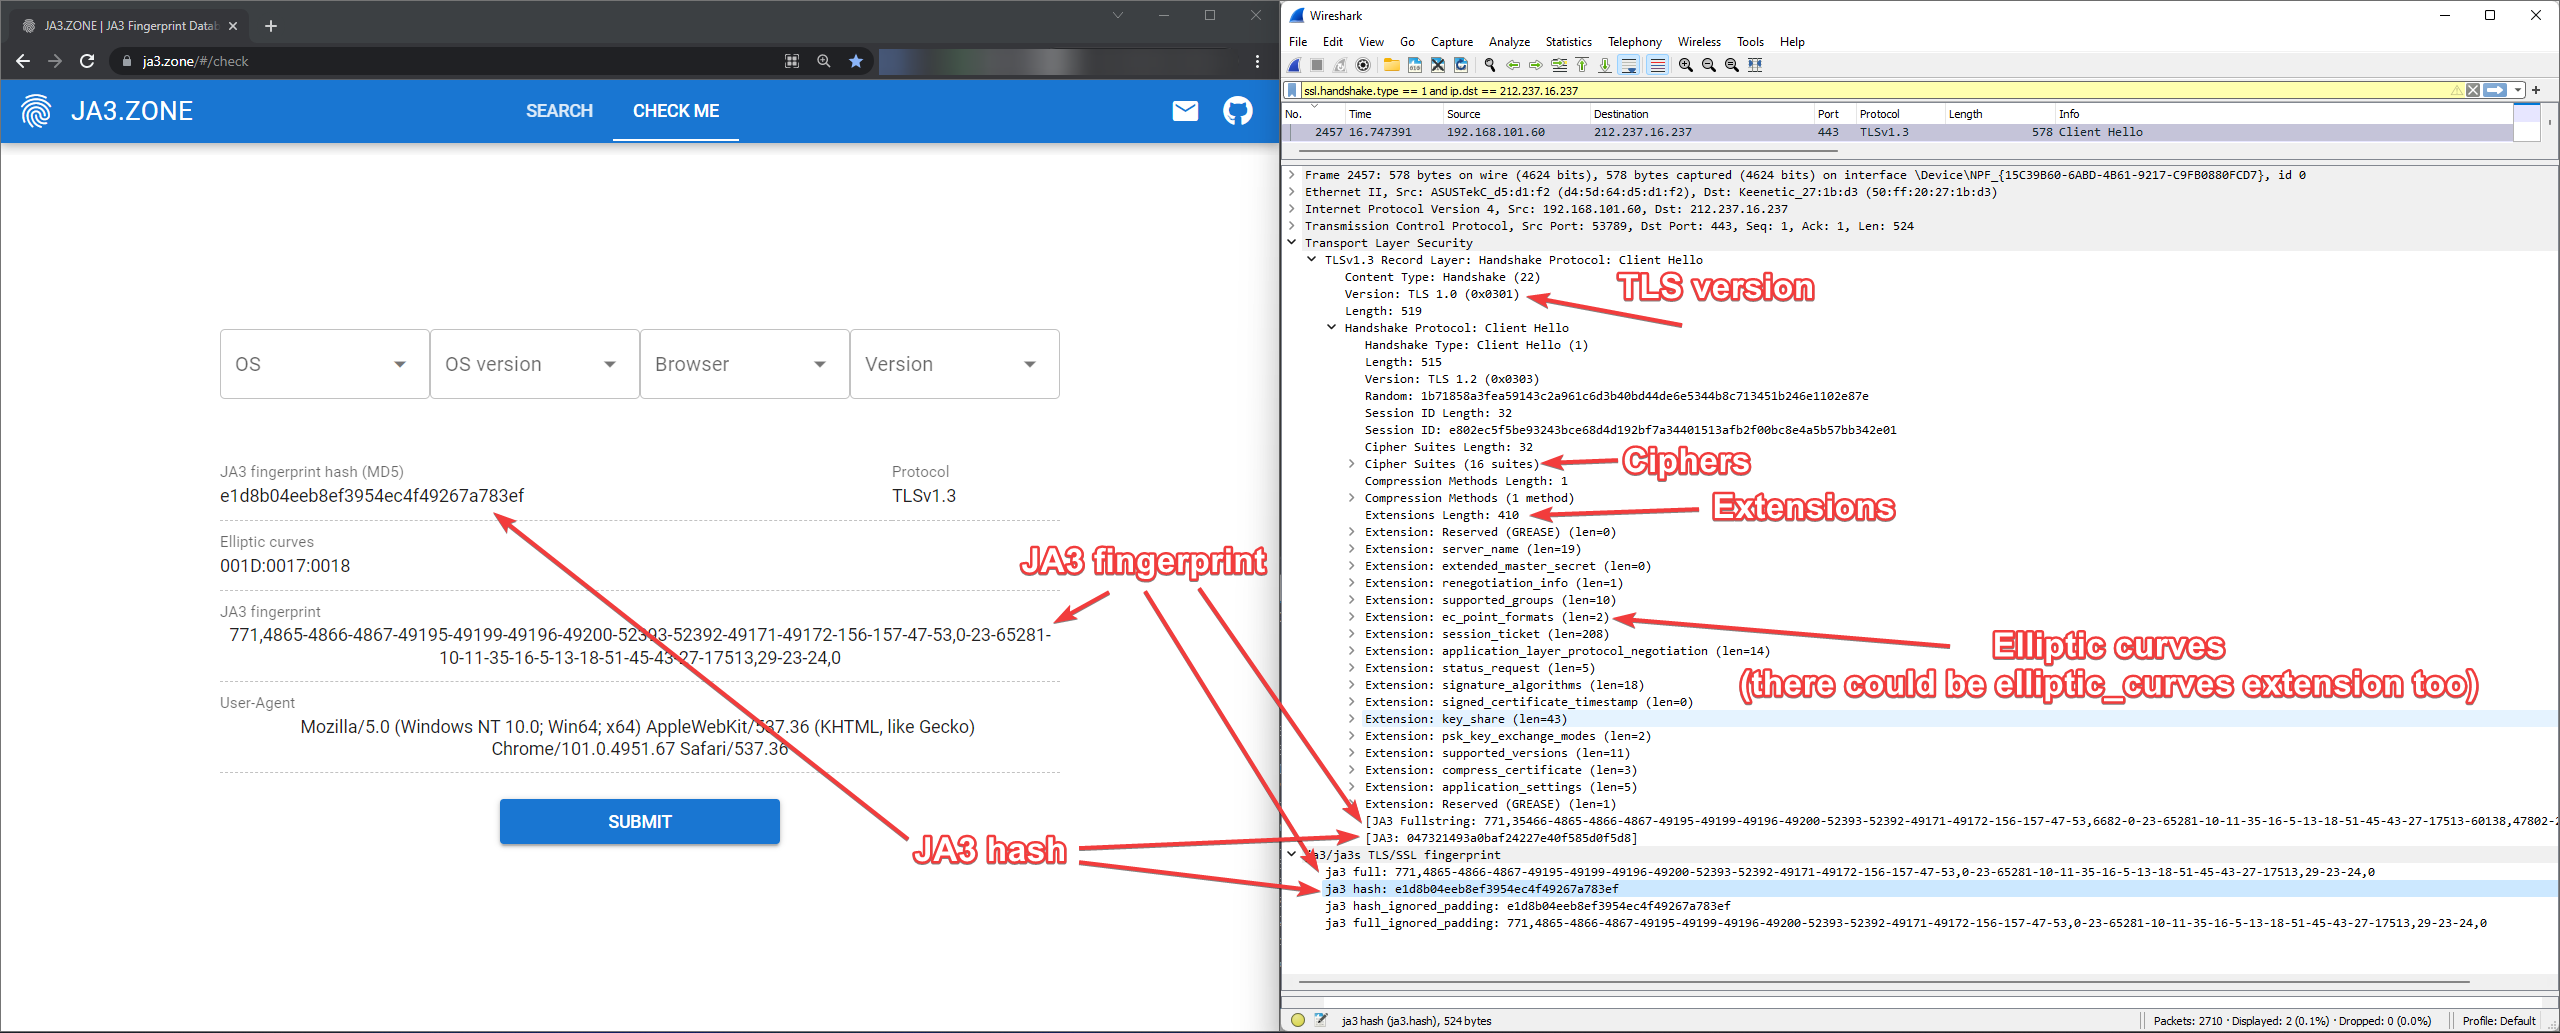Image resolution: width=2560 pixels, height=1033 pixels.
Task: Expand the Ethernet II tree node
Action: point(1292,192)
